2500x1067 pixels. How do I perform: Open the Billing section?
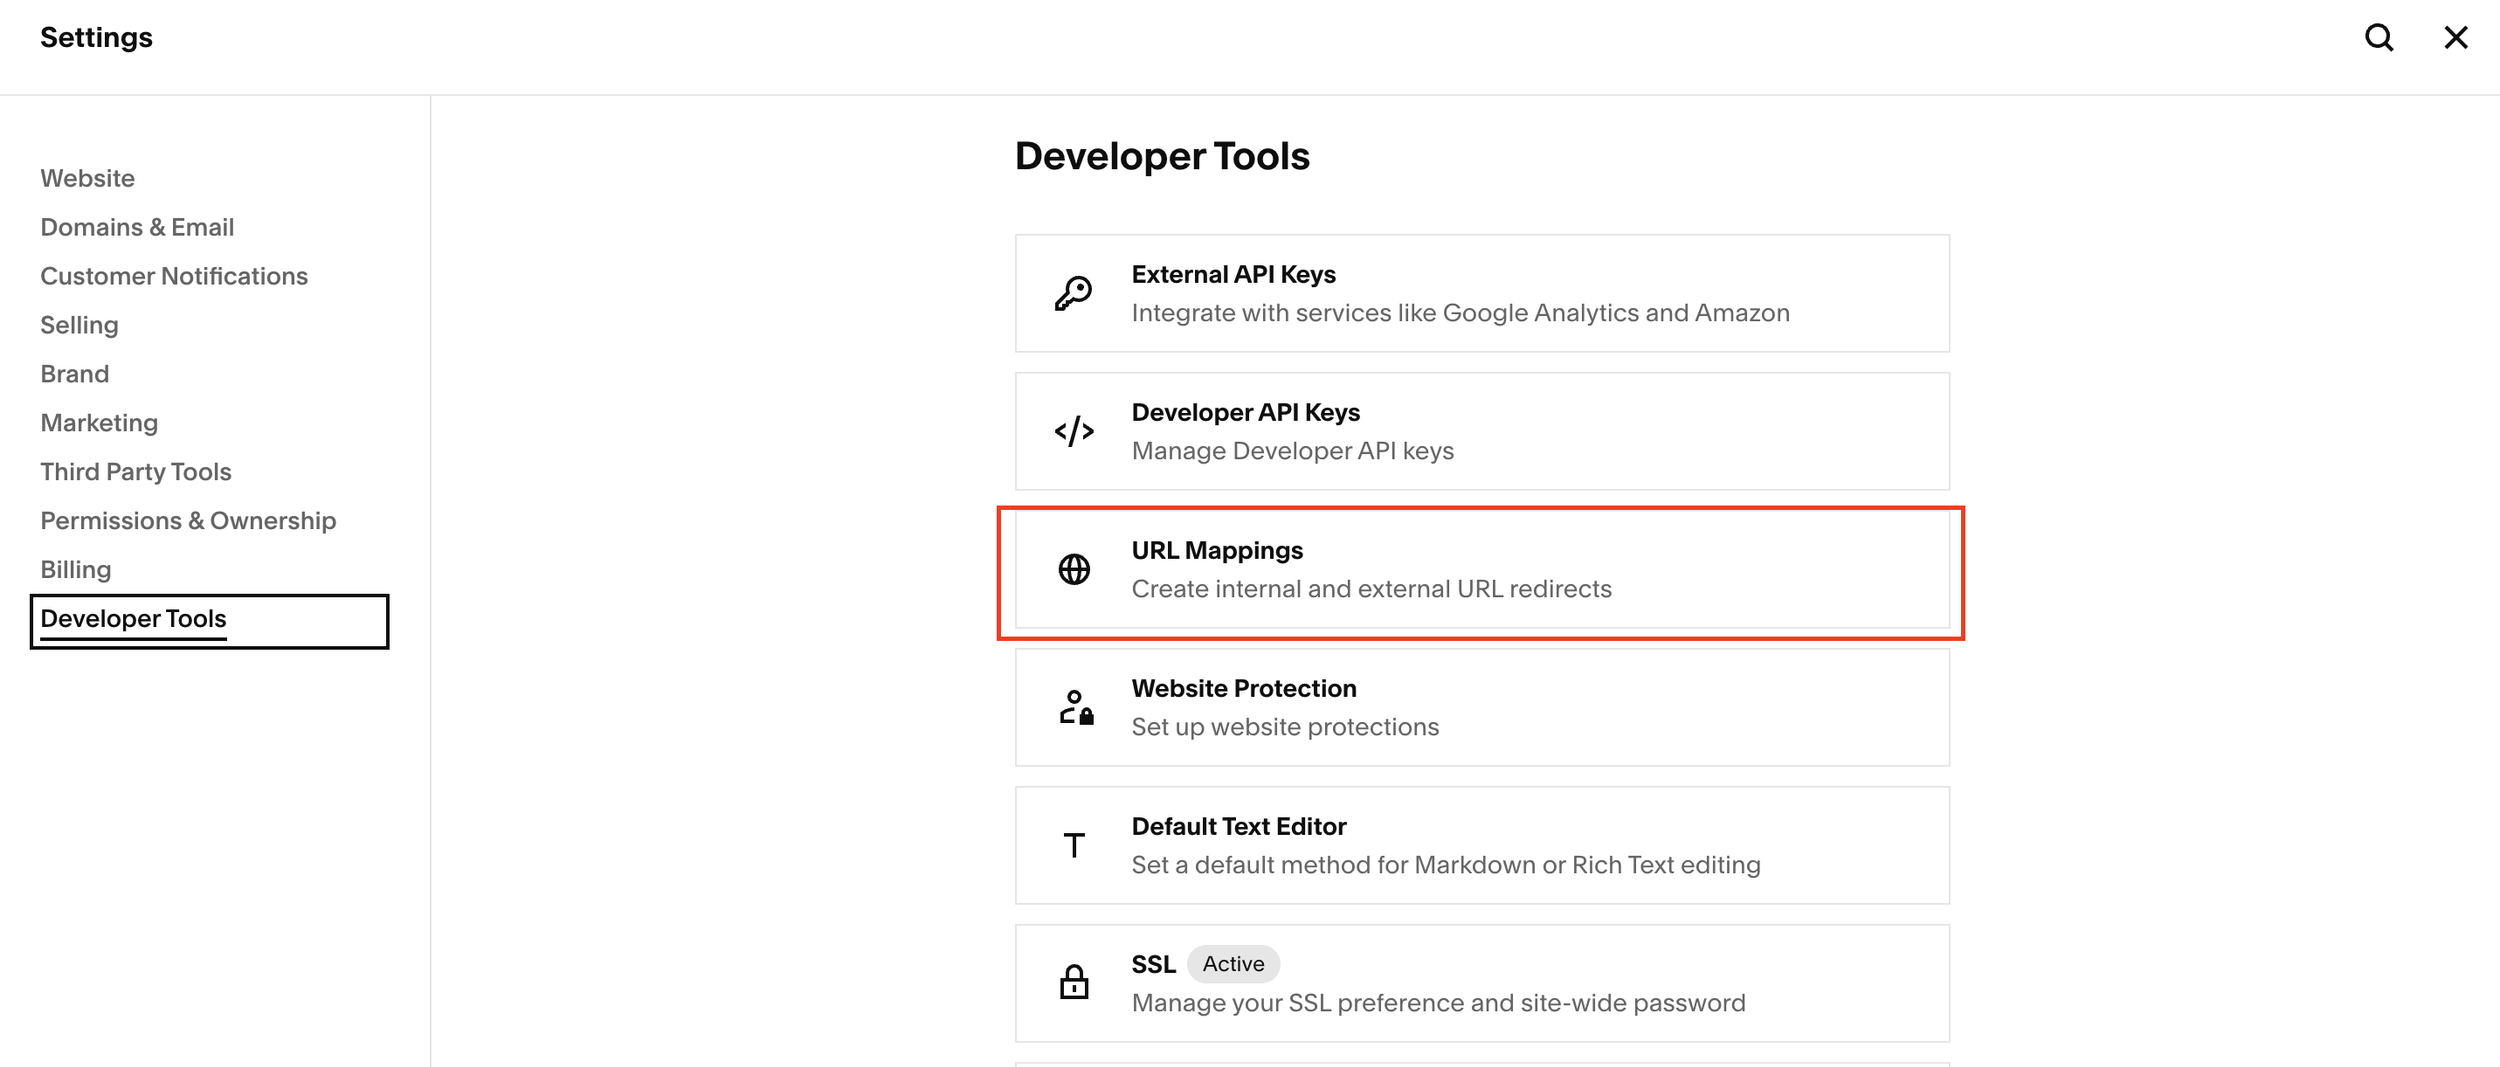pyautogui.click(x=76, y=569)
